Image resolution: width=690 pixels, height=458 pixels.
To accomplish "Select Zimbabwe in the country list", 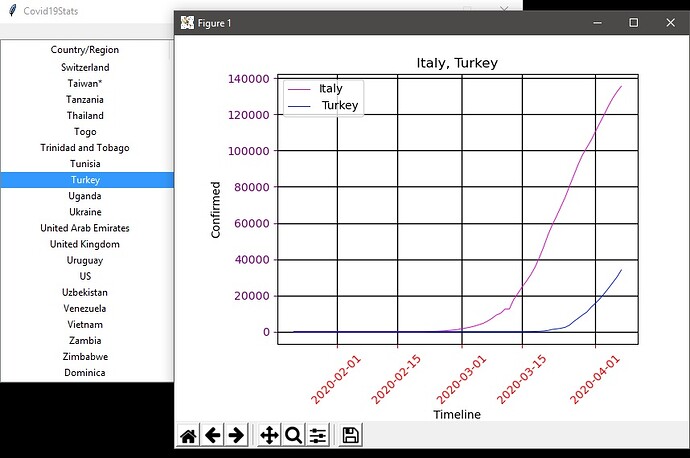I will (x=85, y=356).
